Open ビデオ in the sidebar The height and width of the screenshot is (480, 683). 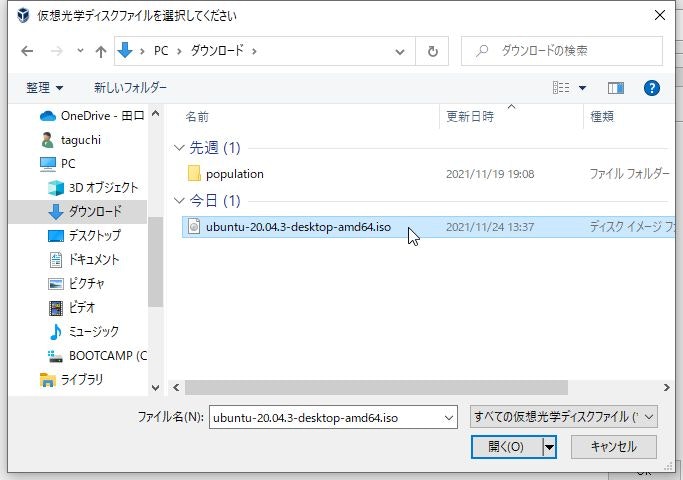71,308
